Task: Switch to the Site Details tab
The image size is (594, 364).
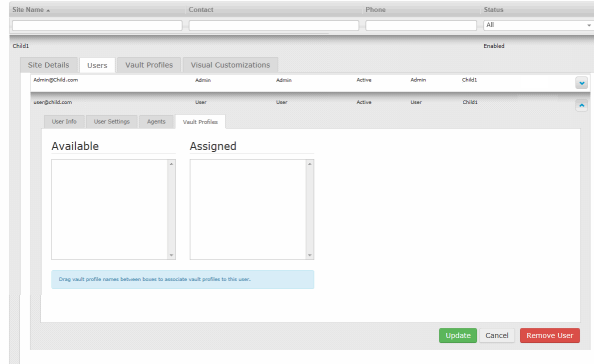Action: (x=48, y=65)
